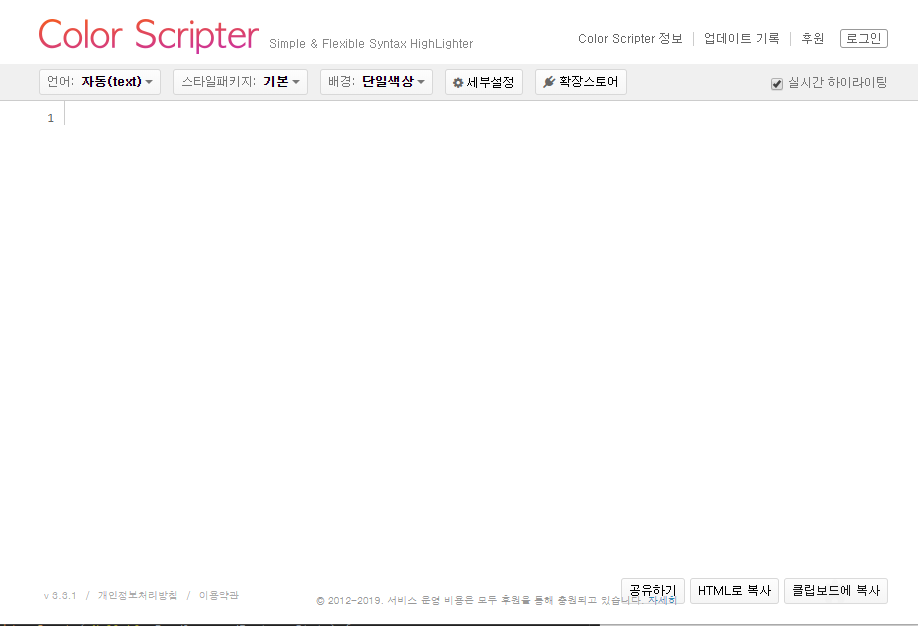Click the Simple & Flexible Syntax HighLighter tagline
918x626 pixels.
pyautogui.click(x=371, y=44)
